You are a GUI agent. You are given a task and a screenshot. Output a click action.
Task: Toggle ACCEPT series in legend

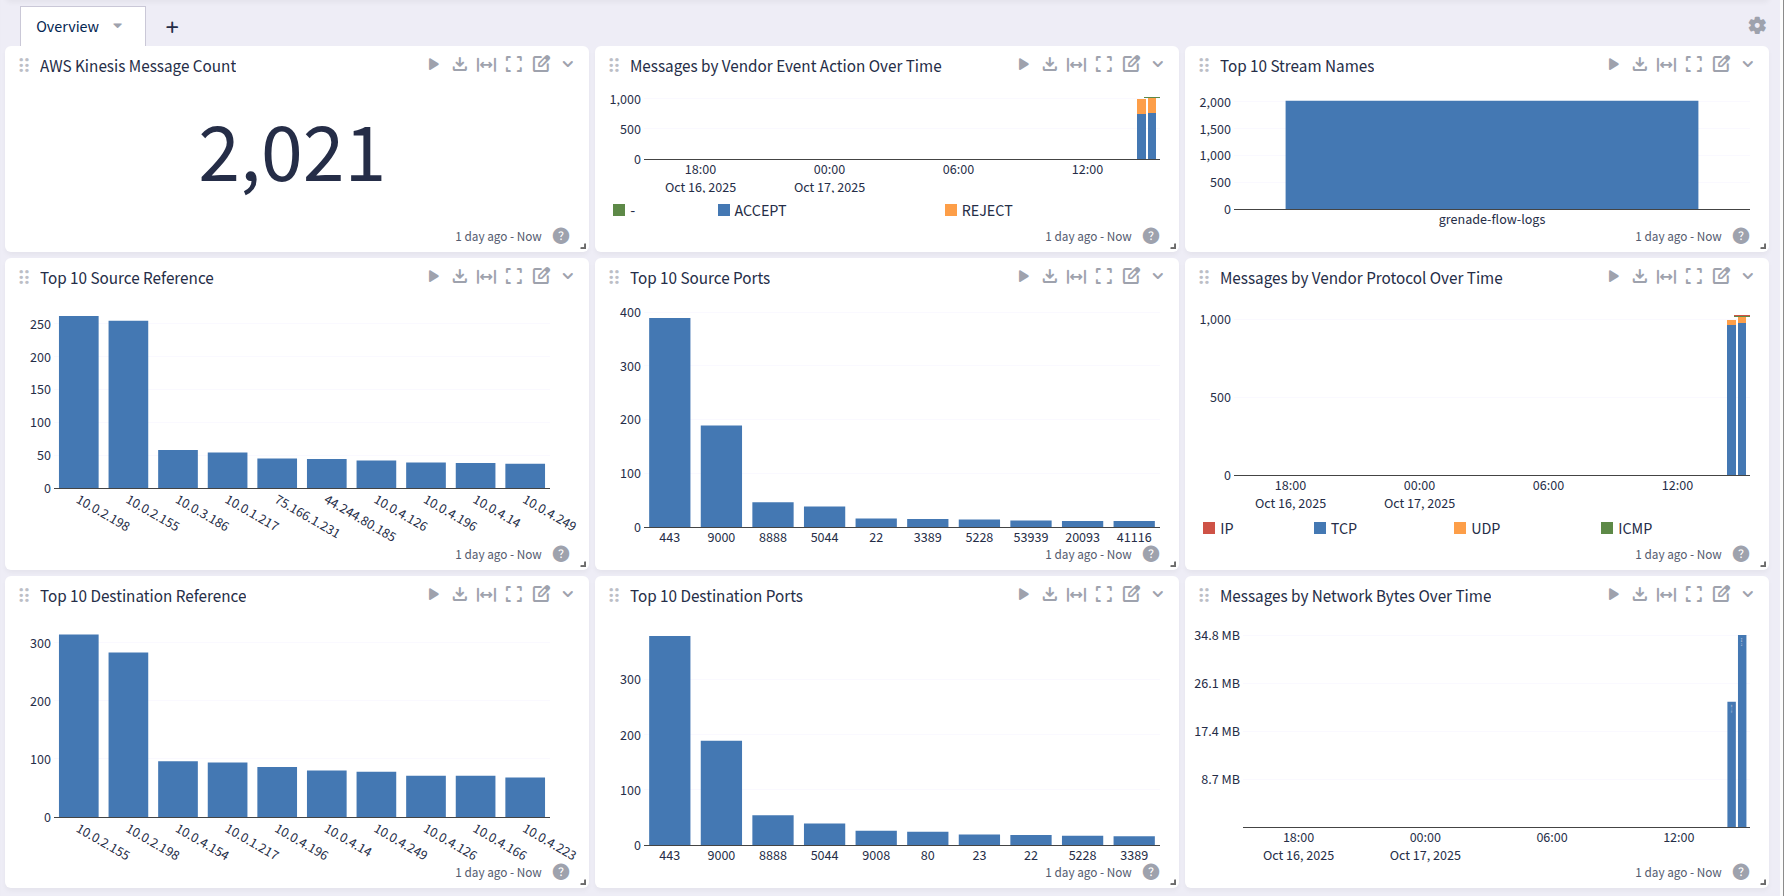pyautogui.click(x=759, y=210)
